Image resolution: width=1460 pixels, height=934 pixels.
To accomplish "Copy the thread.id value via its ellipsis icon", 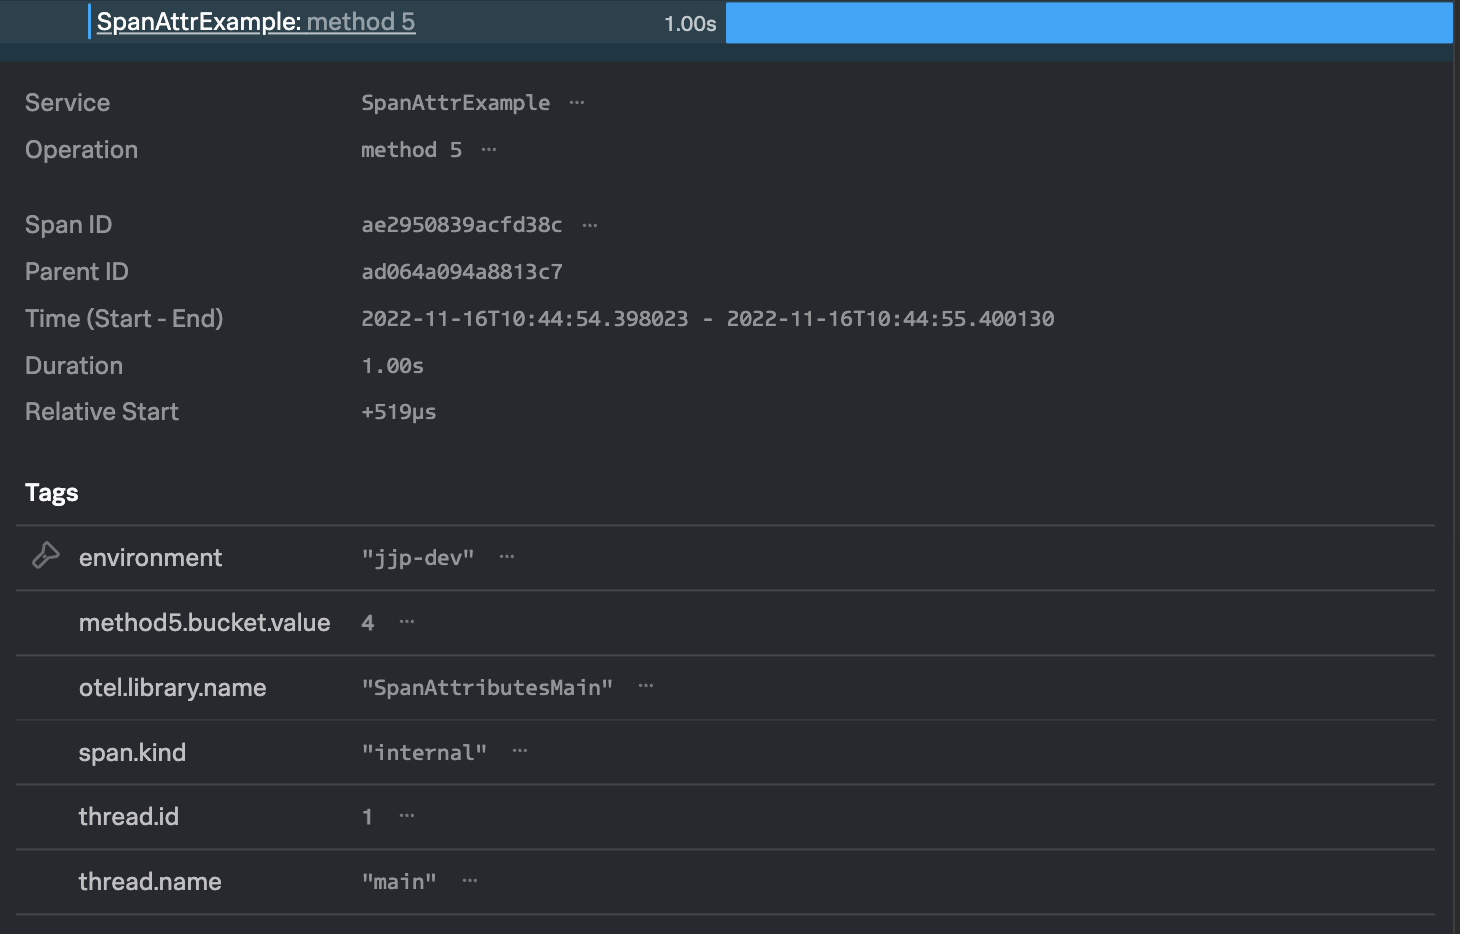I will [x=406, y=817].
